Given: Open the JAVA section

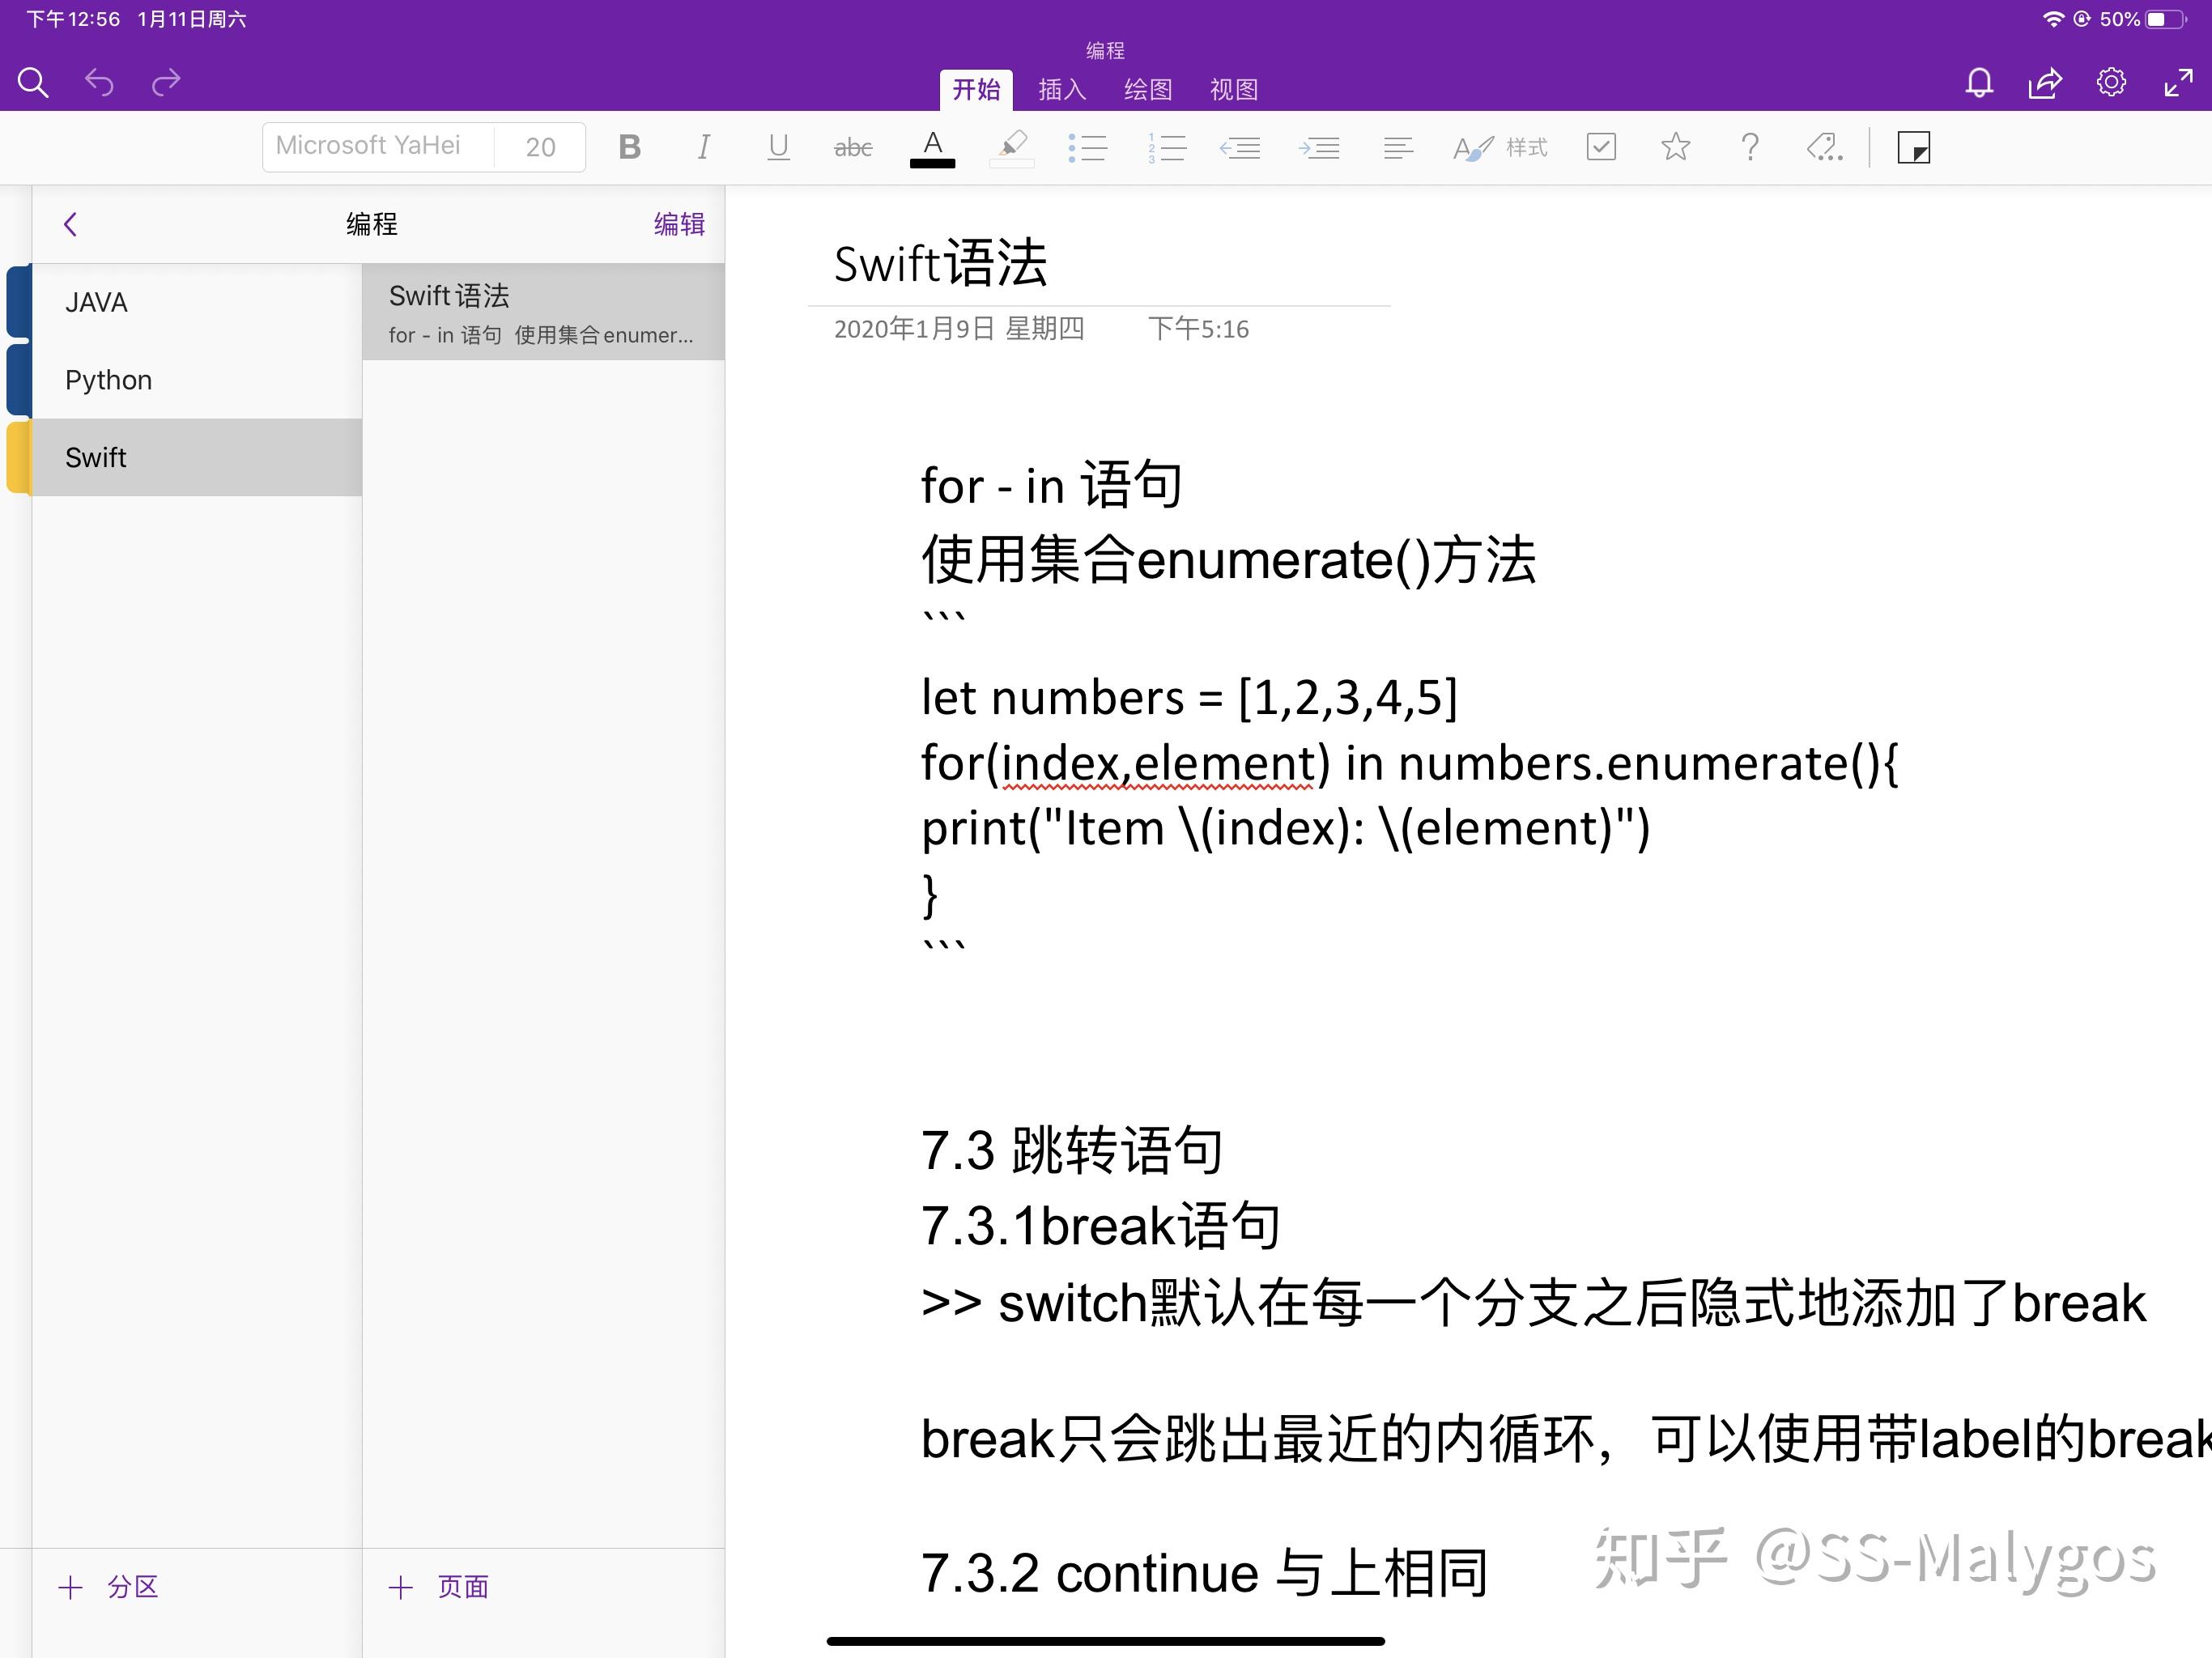Looking at the screenshot, I should click(196, 302).
